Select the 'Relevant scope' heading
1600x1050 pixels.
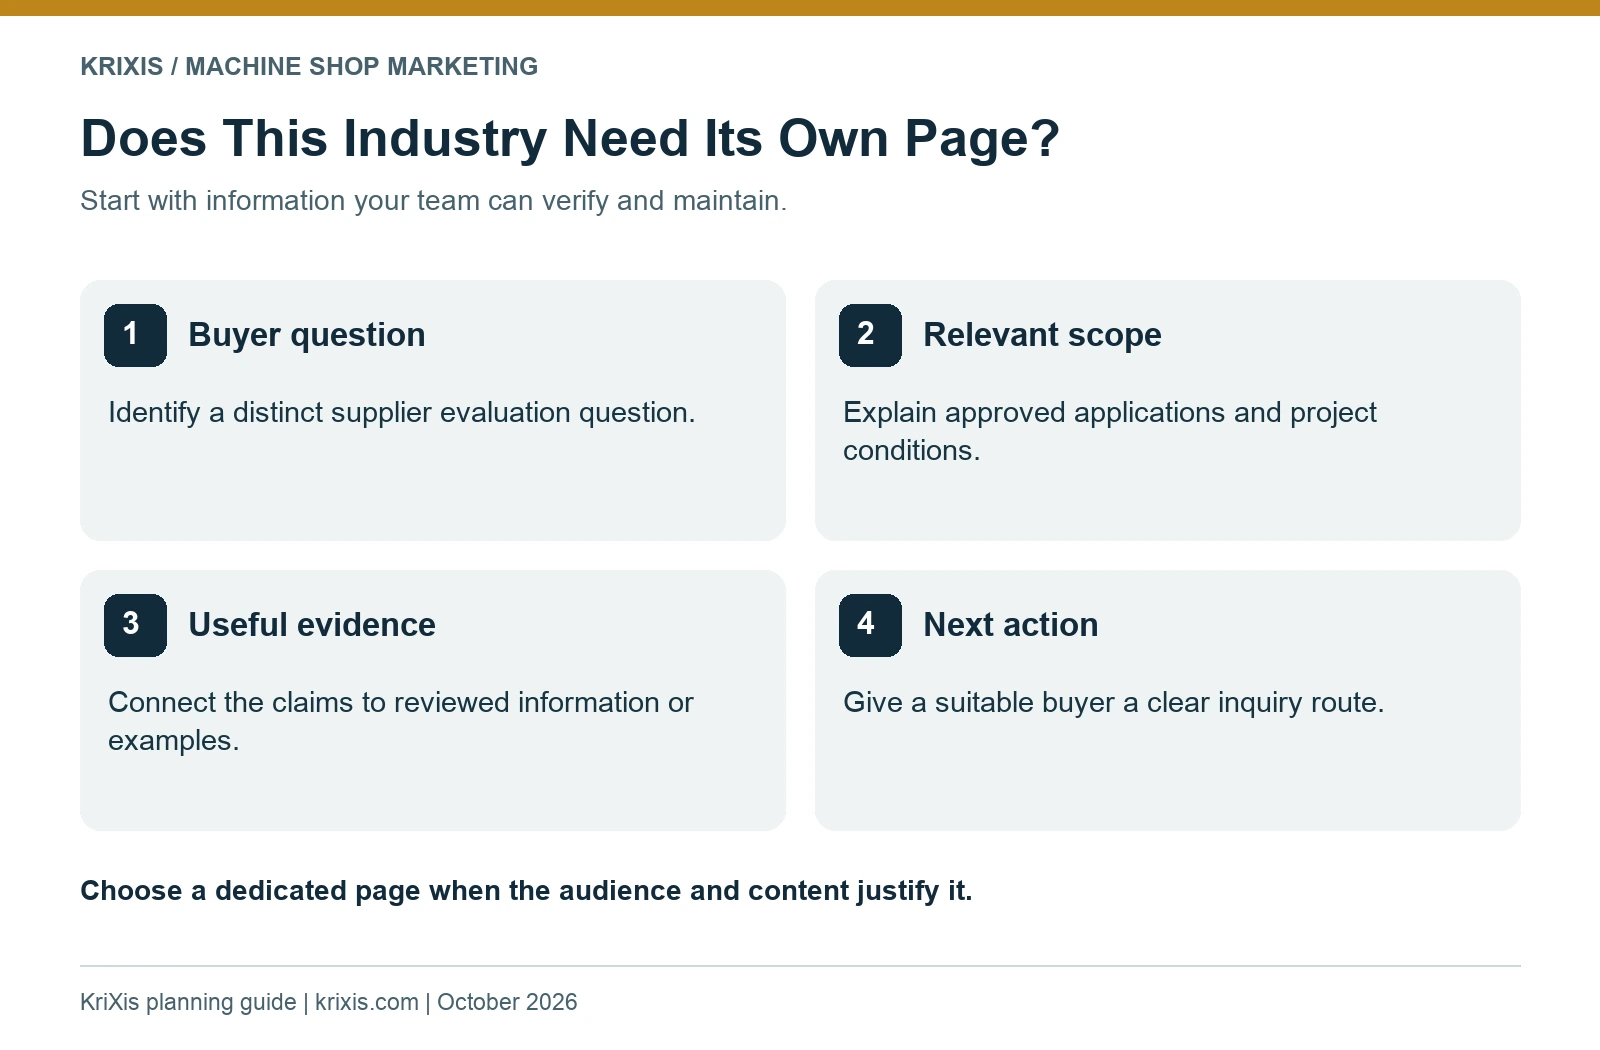(x=1042, y=335)
